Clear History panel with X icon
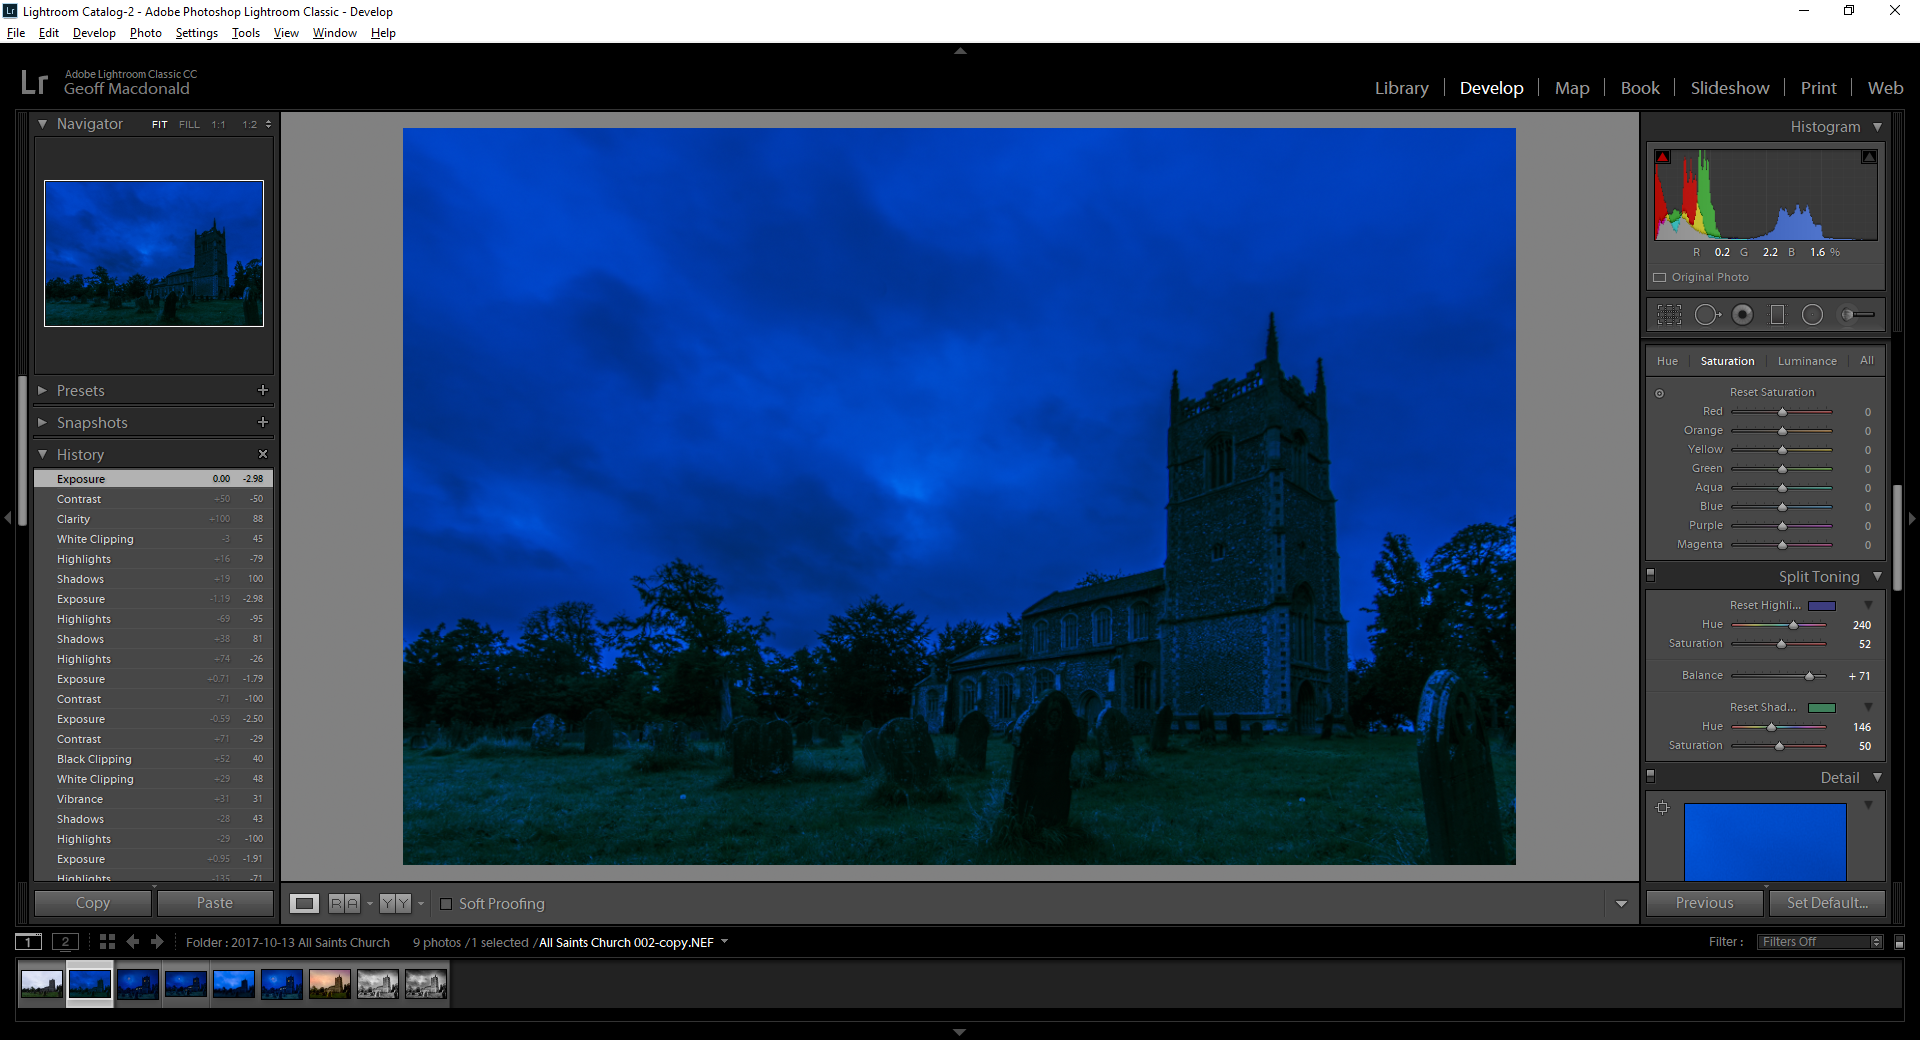 (x=263, y=454)
